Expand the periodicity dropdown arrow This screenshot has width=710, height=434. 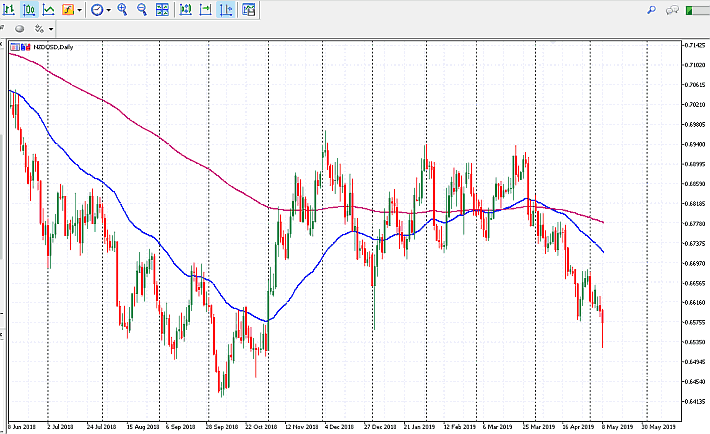108,10
